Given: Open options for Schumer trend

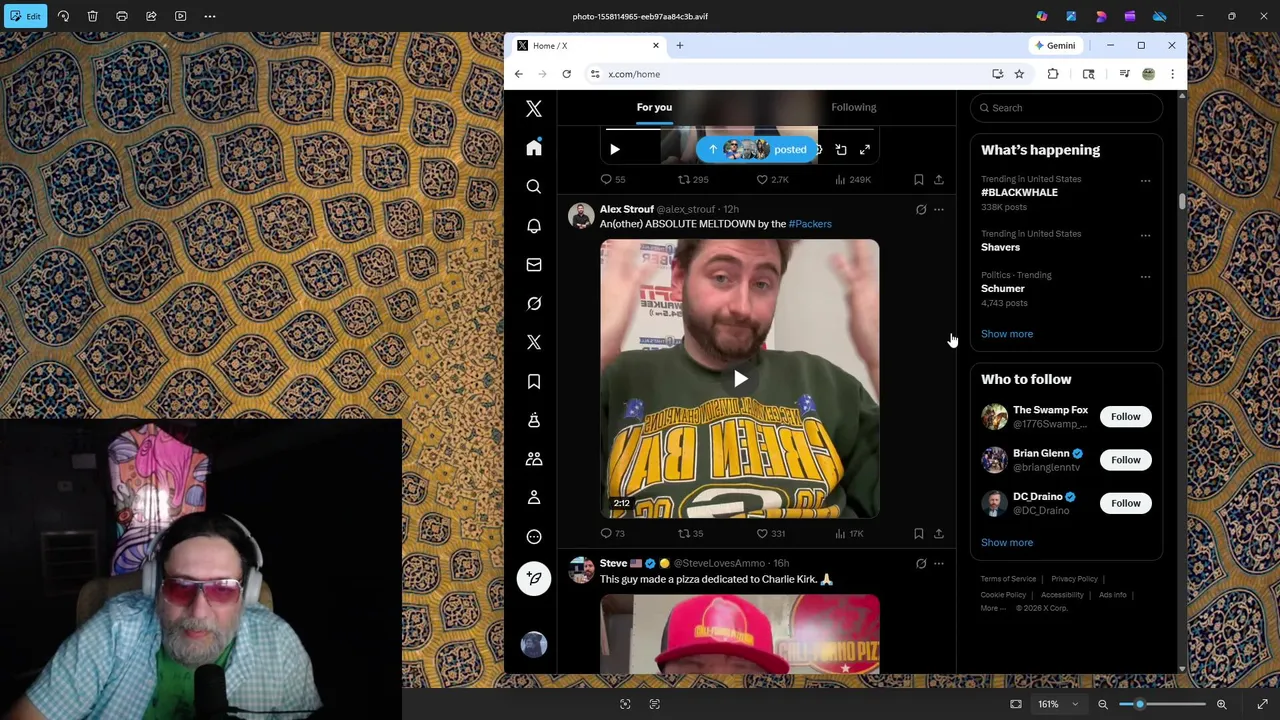Looking at the screenshot, I should pyautogui.click(x=1145, y=277).
